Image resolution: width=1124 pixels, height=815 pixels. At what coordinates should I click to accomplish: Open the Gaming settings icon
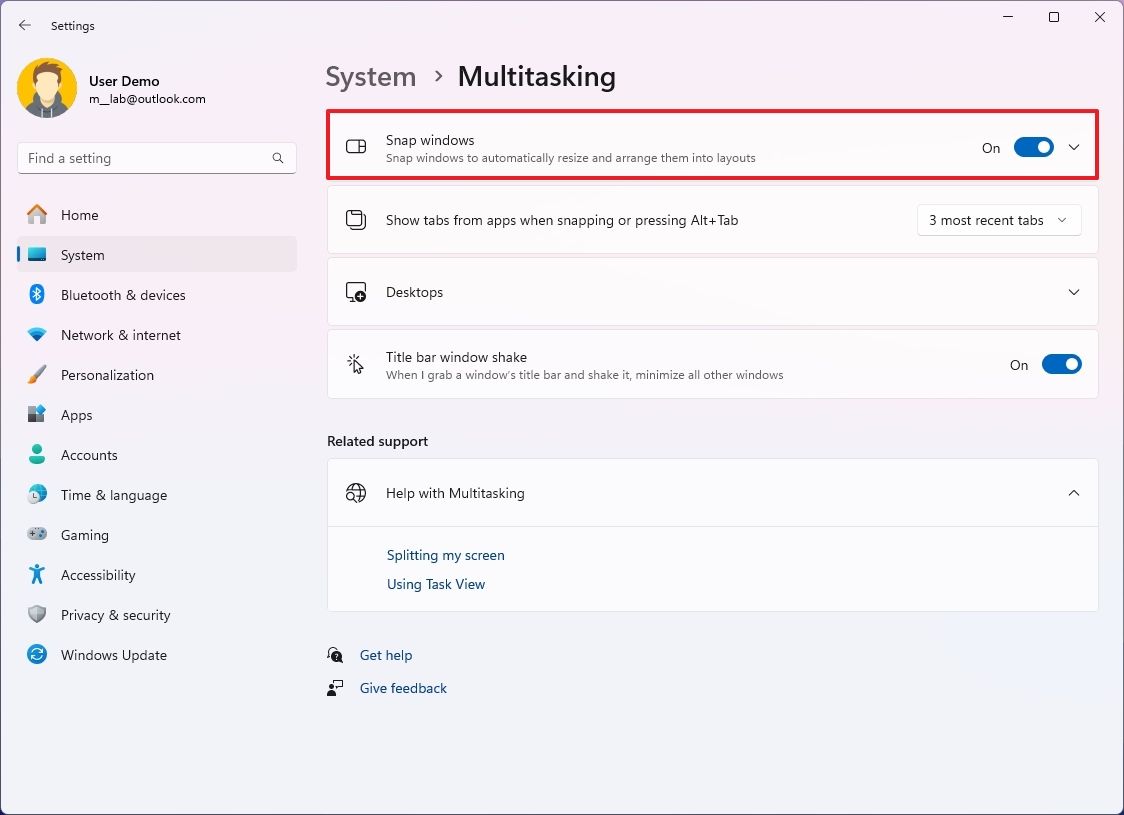point(37,535)
